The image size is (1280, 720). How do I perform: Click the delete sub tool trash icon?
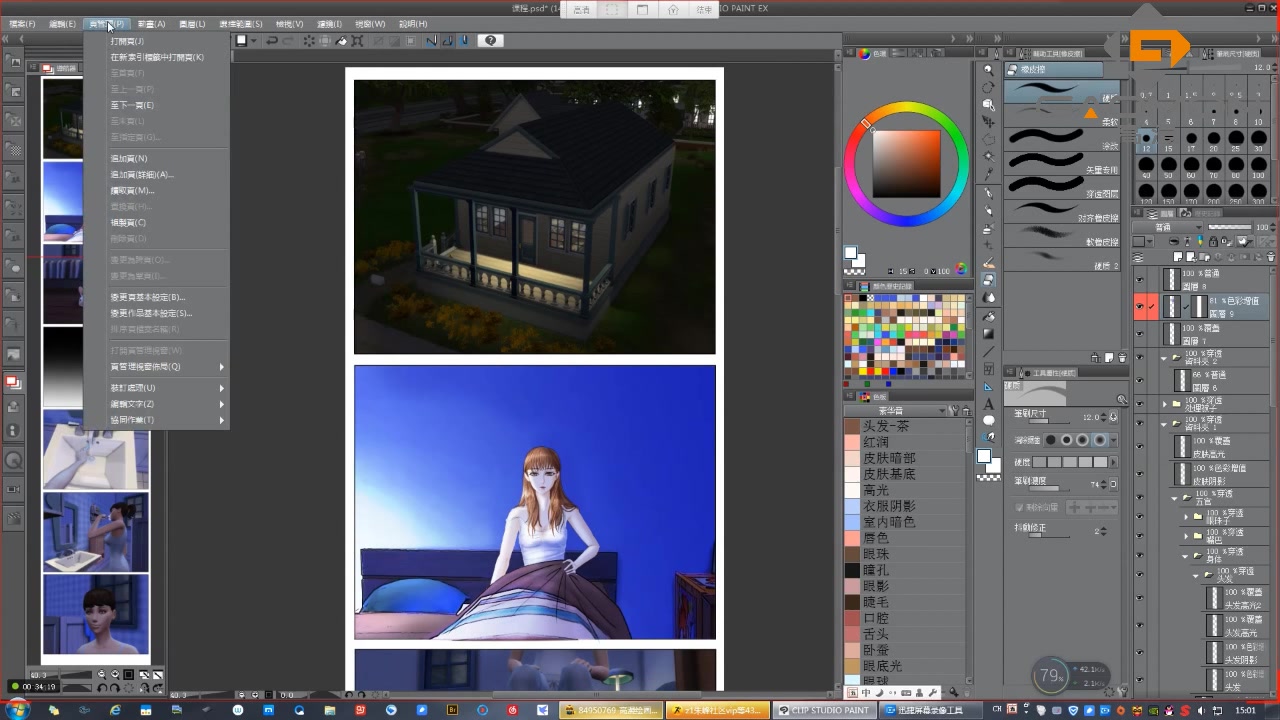point(1123,358)
